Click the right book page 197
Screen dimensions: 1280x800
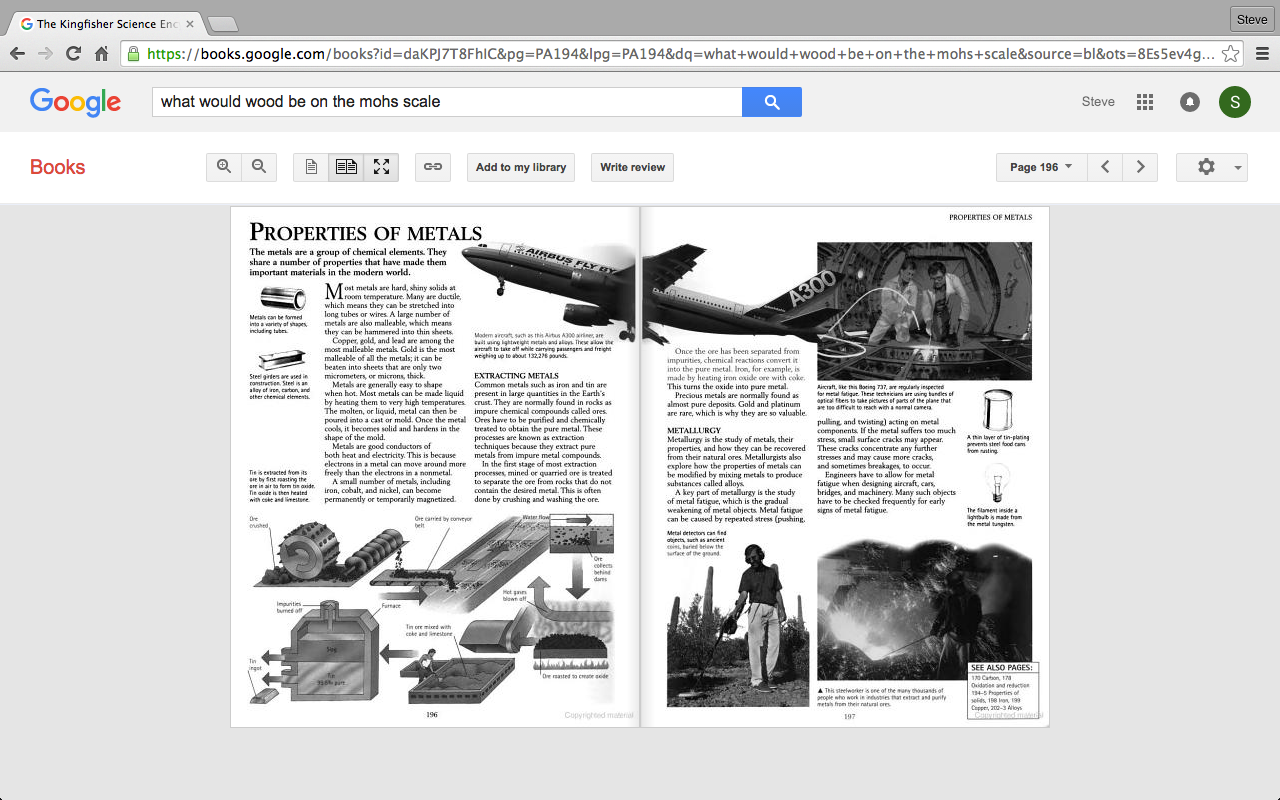pyautogui.click(x=845, y=467)
